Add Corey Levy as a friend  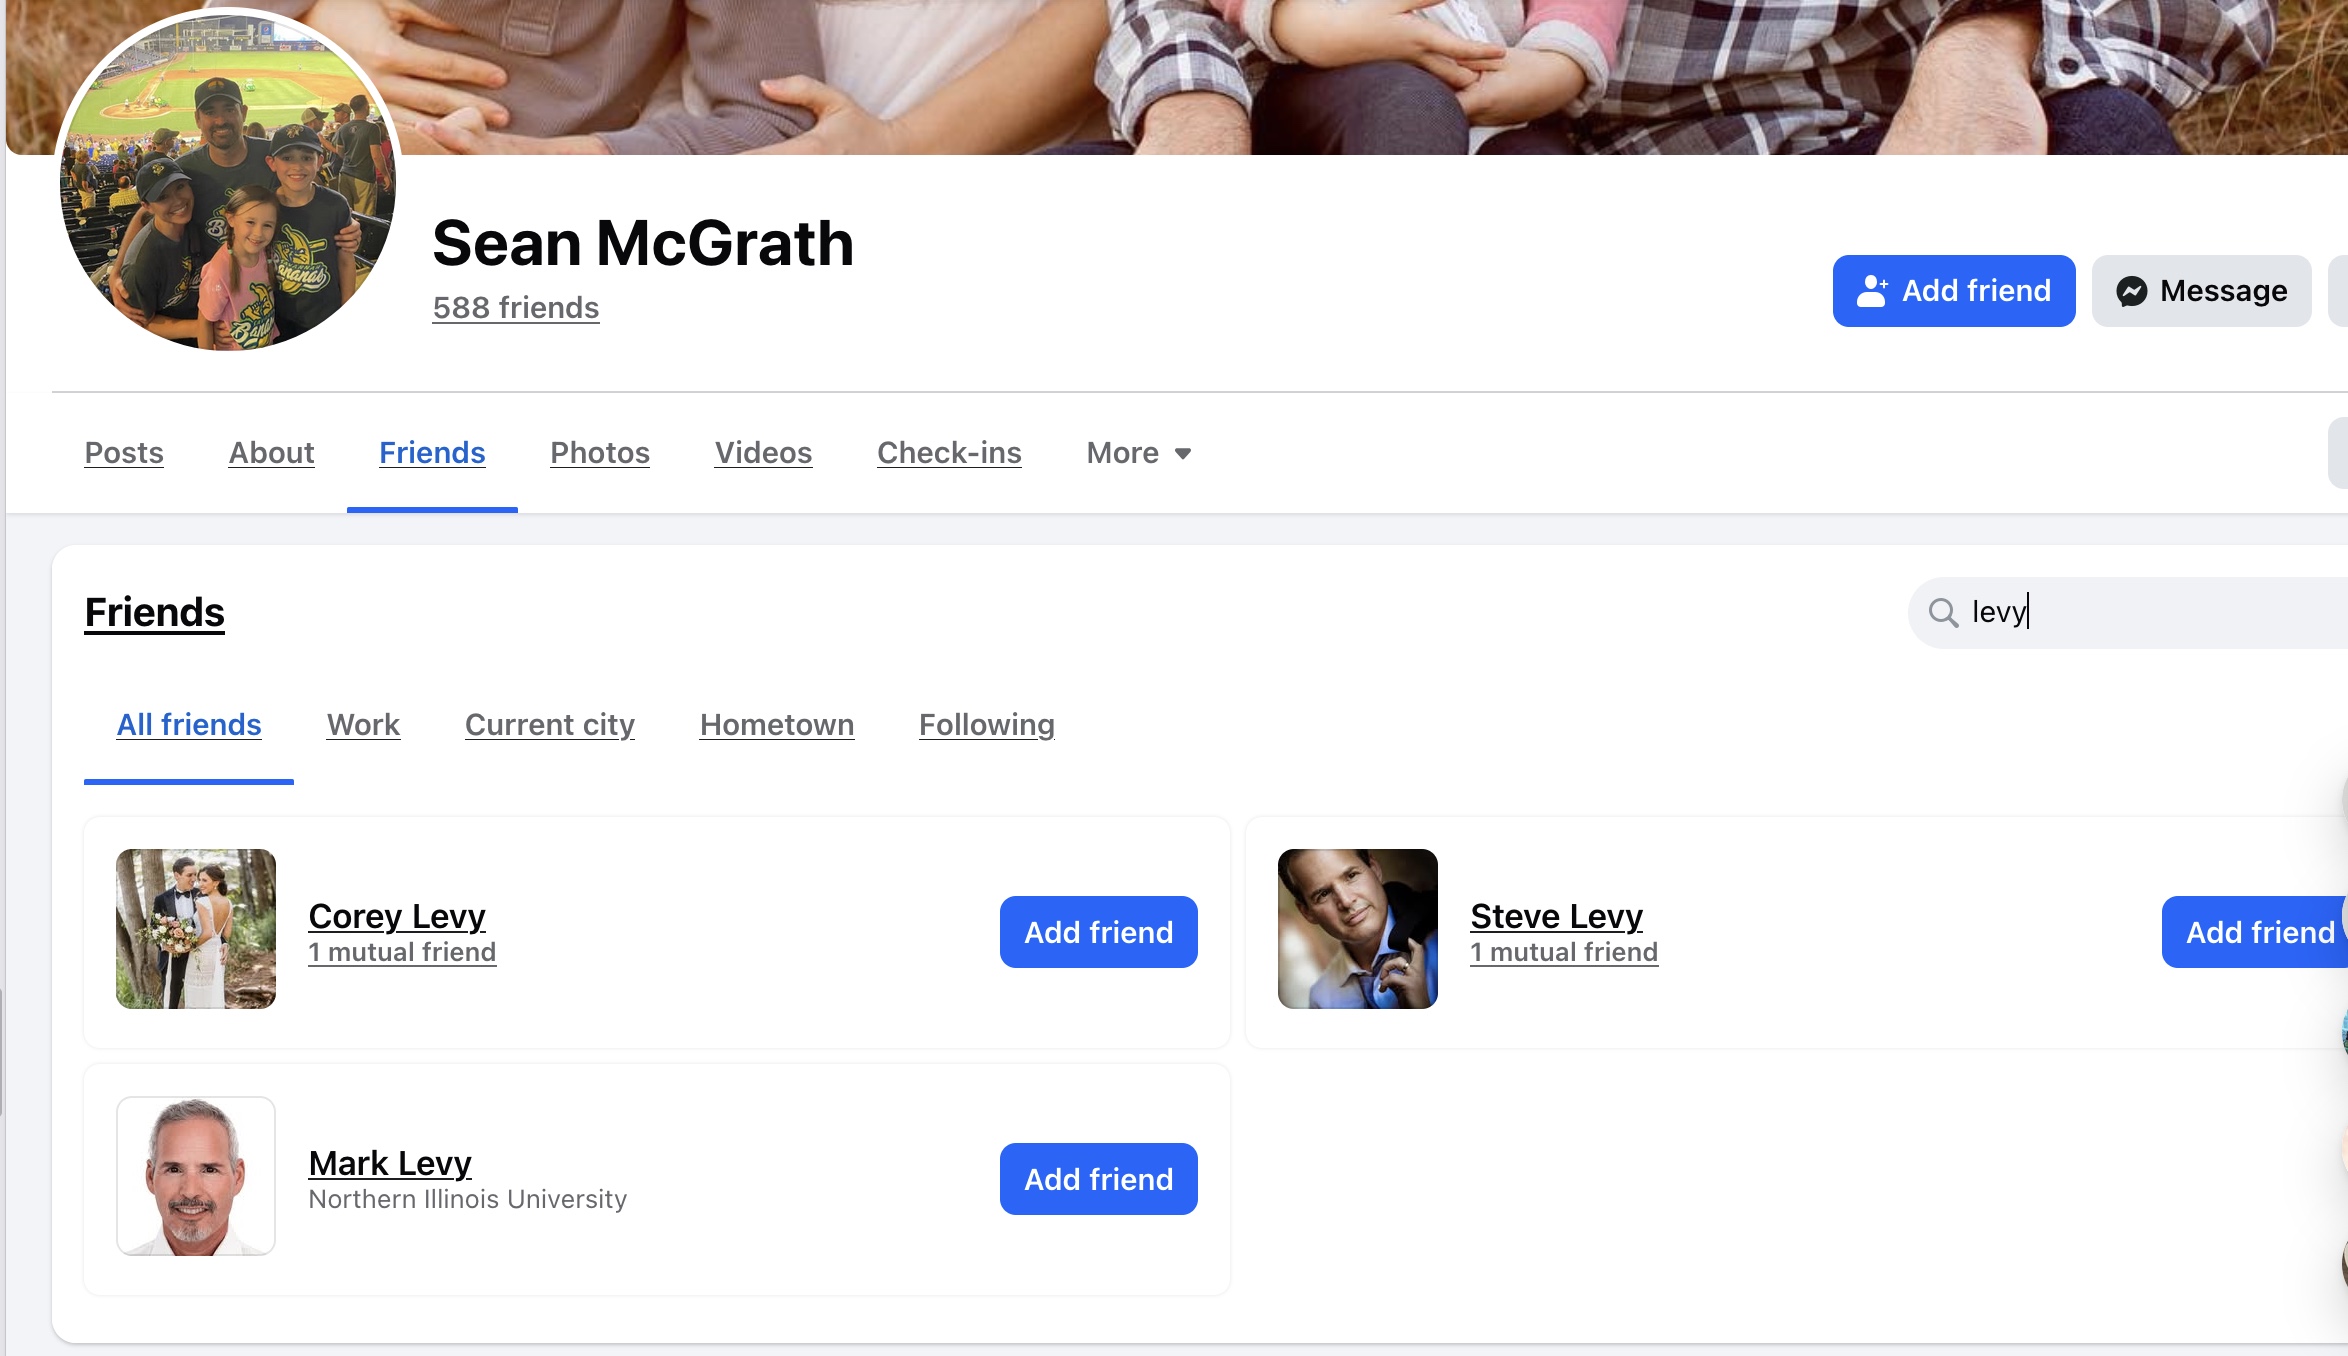click(x=1098, y=932)
